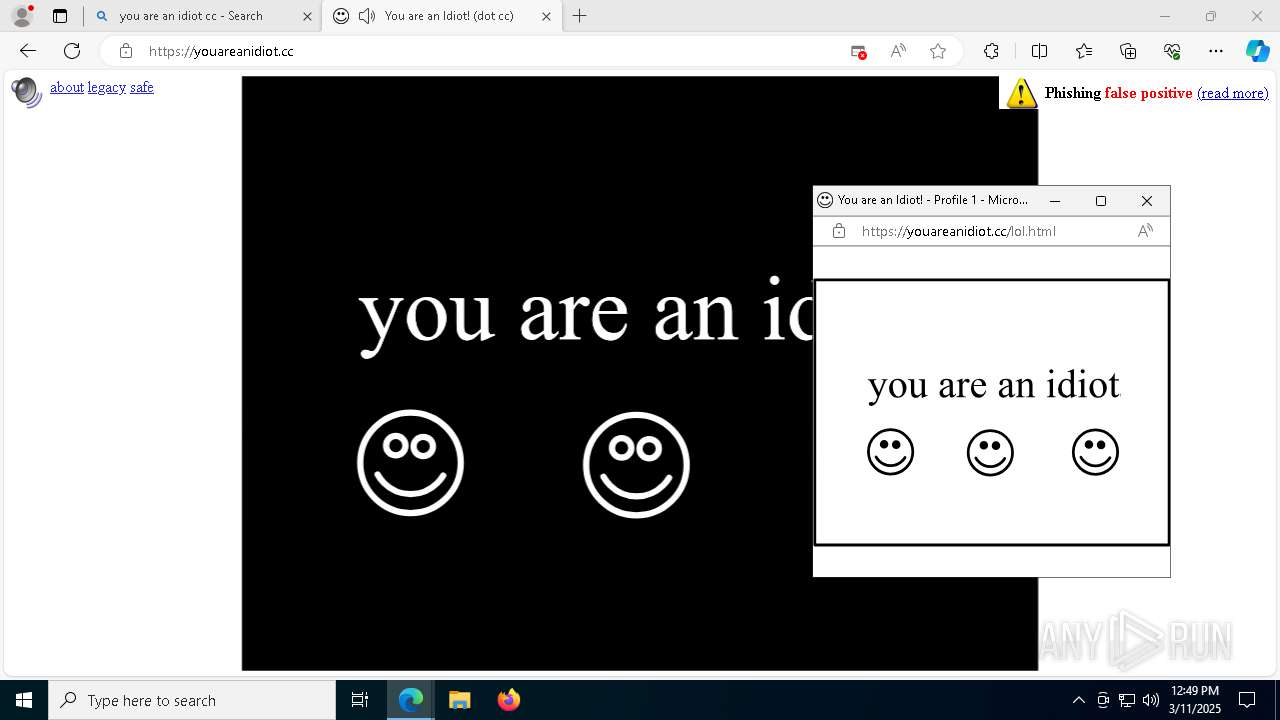This screenshot has height=720, width=1280.
Task: Click the second smiley face in main page
Action: 636,464
